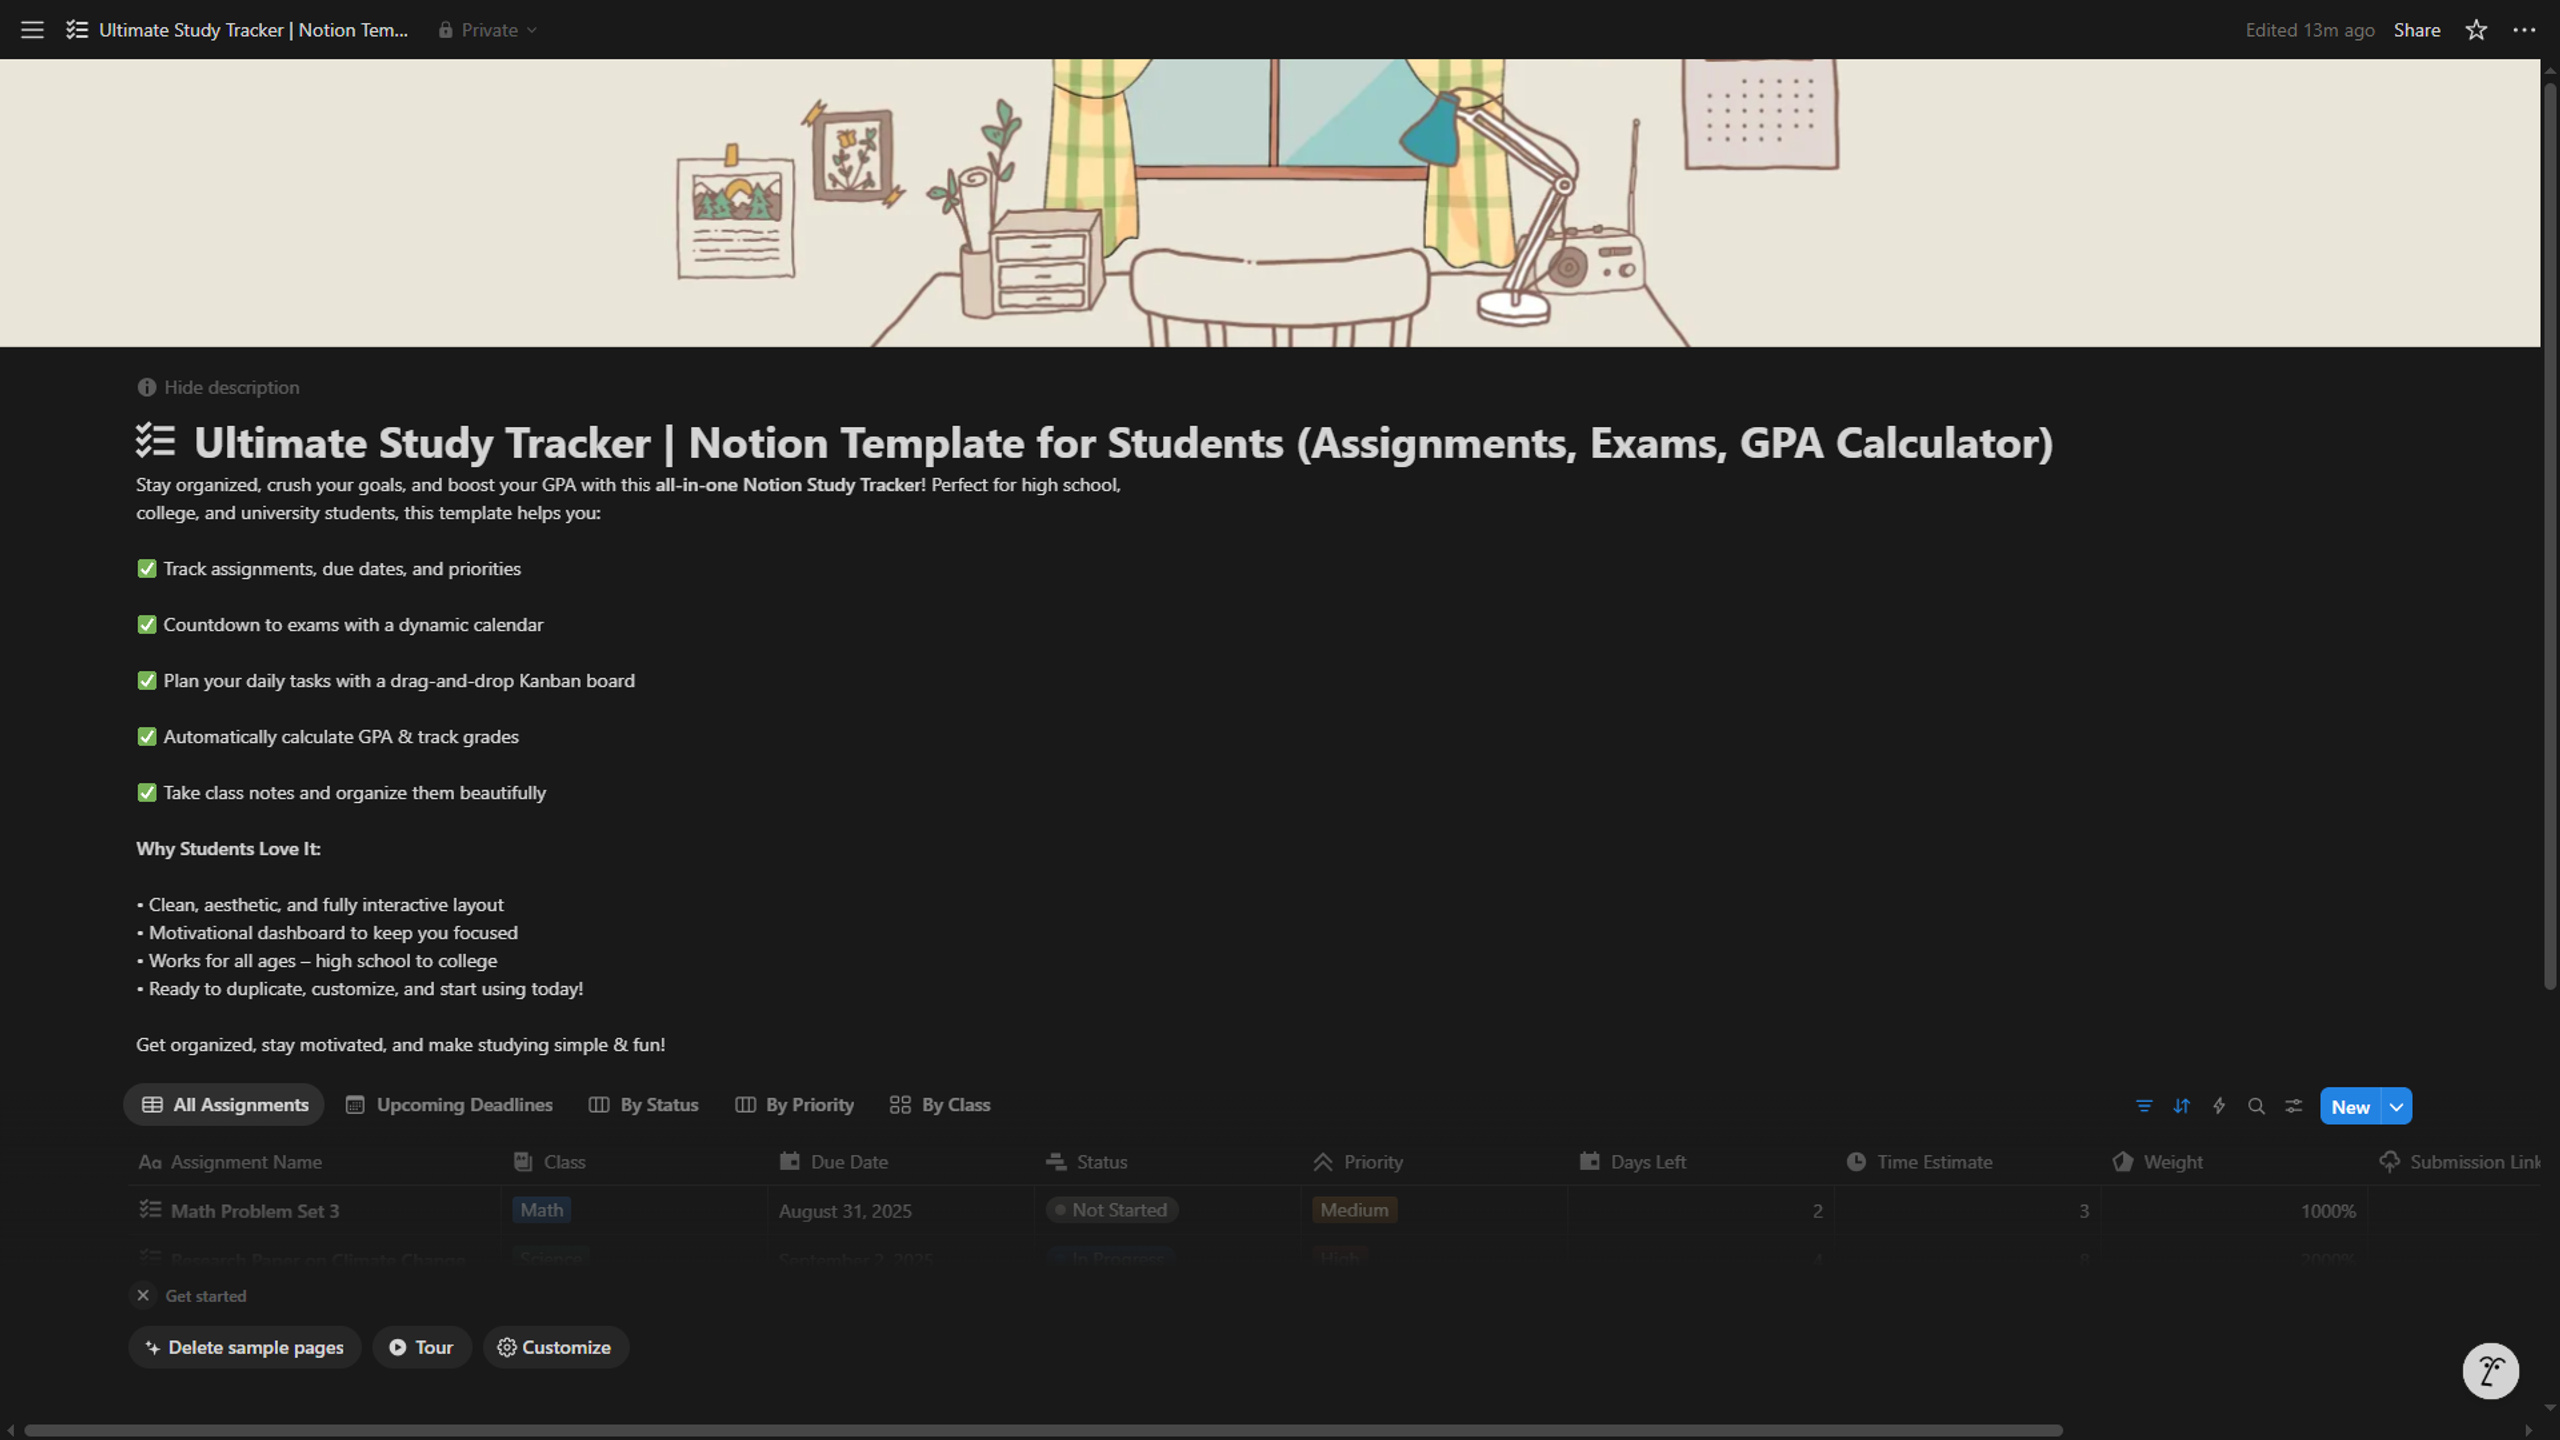The width and height of the screenshot is (2560, 1440).
Task: Open the sidebar hamburger menu
Action: click(x=32, y=30)
